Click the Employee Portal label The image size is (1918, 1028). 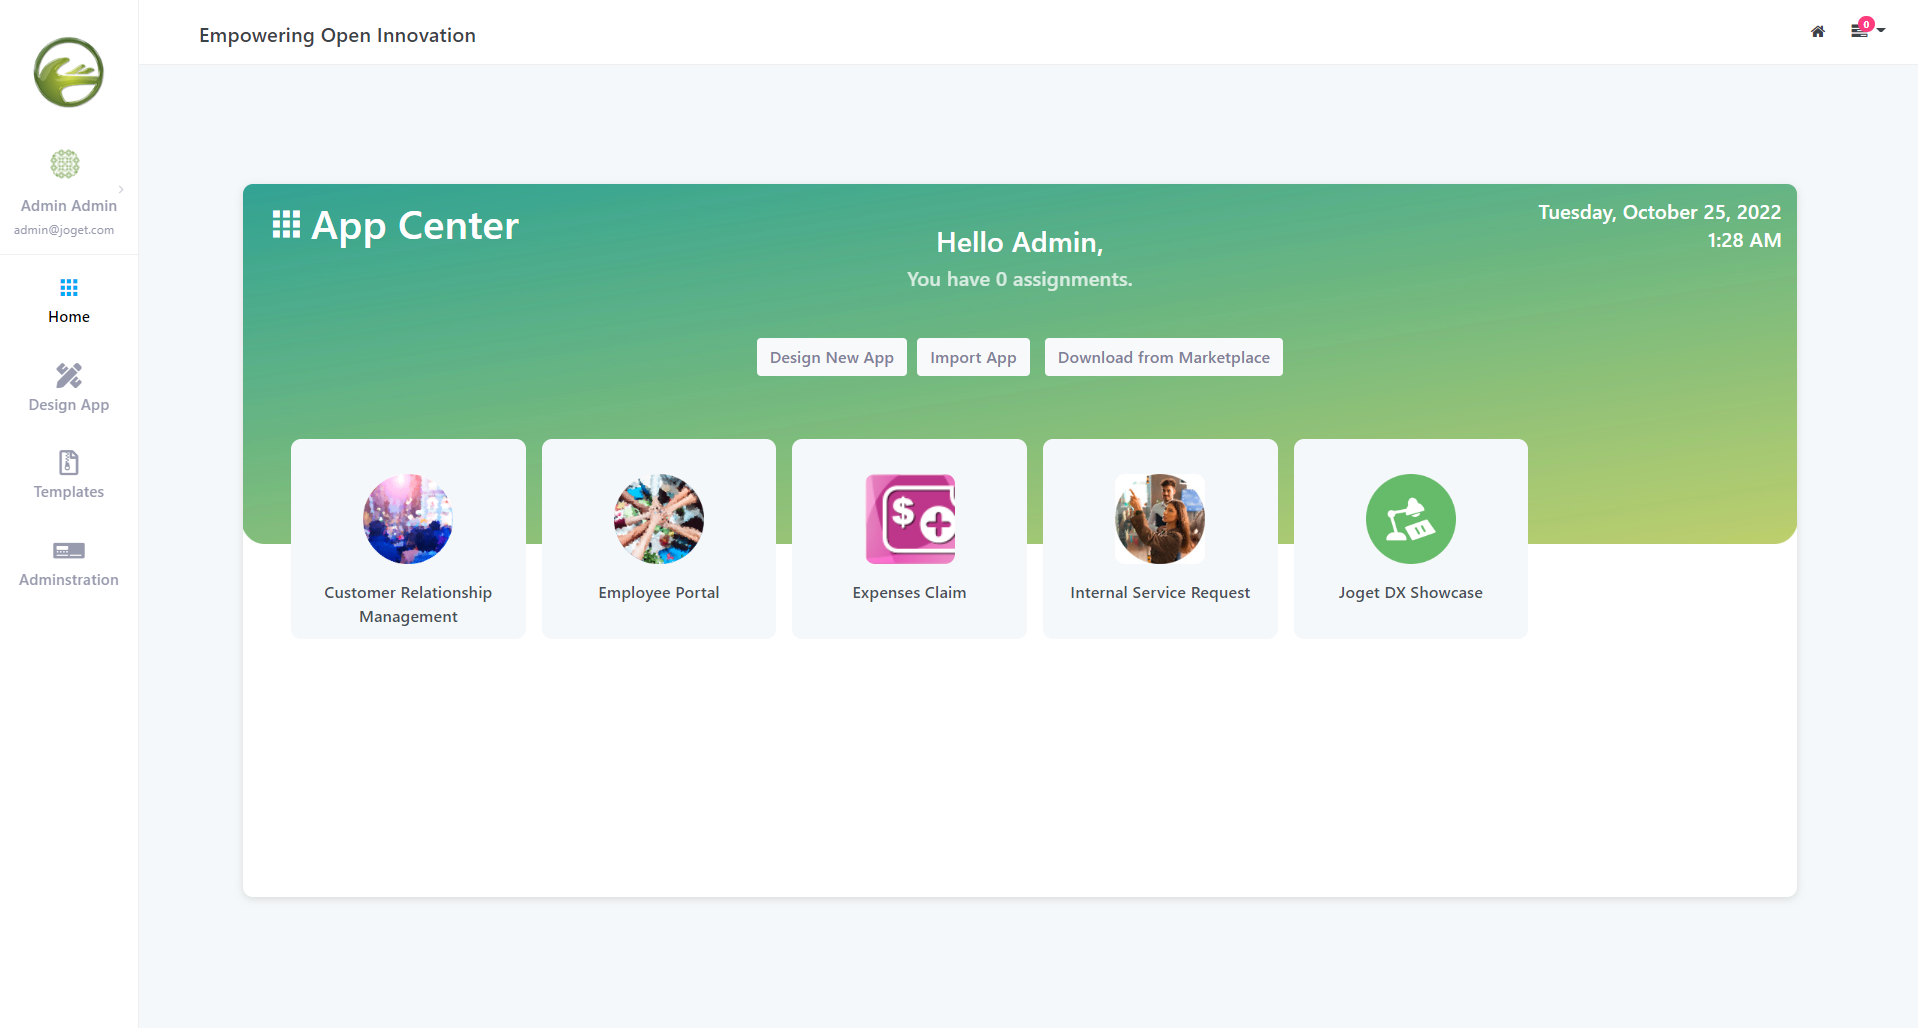click(x=659, y=593)
